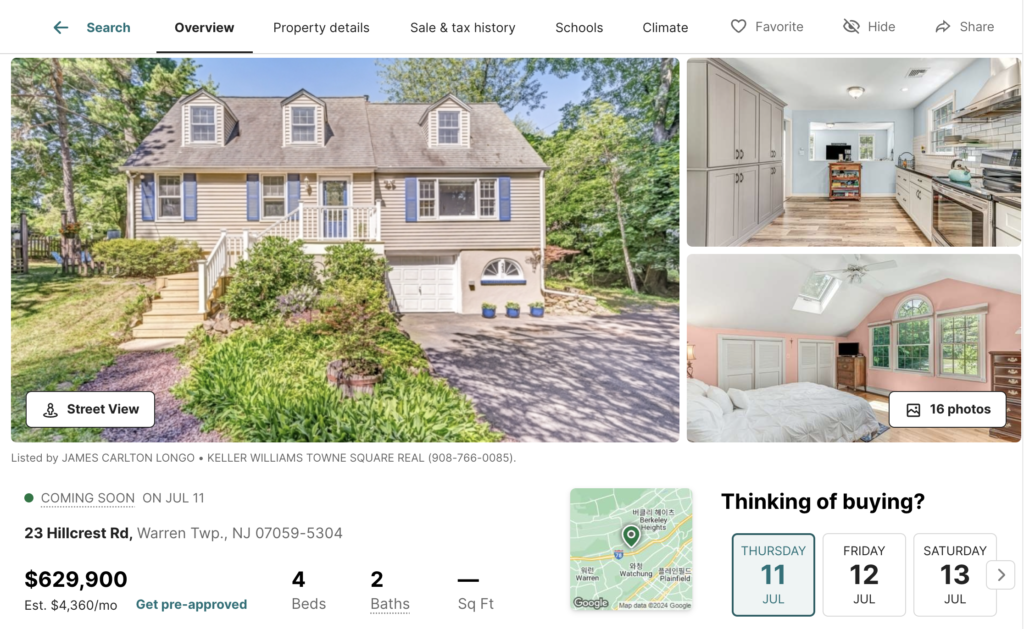Click the Share arrow icon
The width and height of the screenshot is (1024, 629).
pos(942,27)
